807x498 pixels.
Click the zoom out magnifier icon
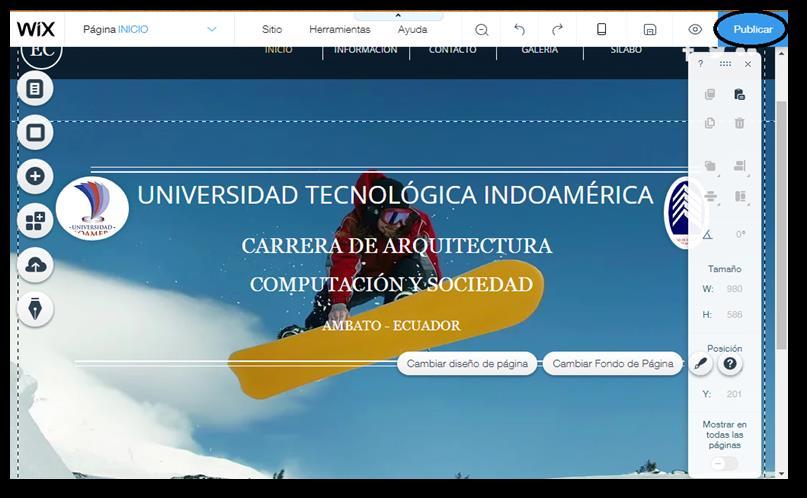pyautogui.click(x=481, y=30)
